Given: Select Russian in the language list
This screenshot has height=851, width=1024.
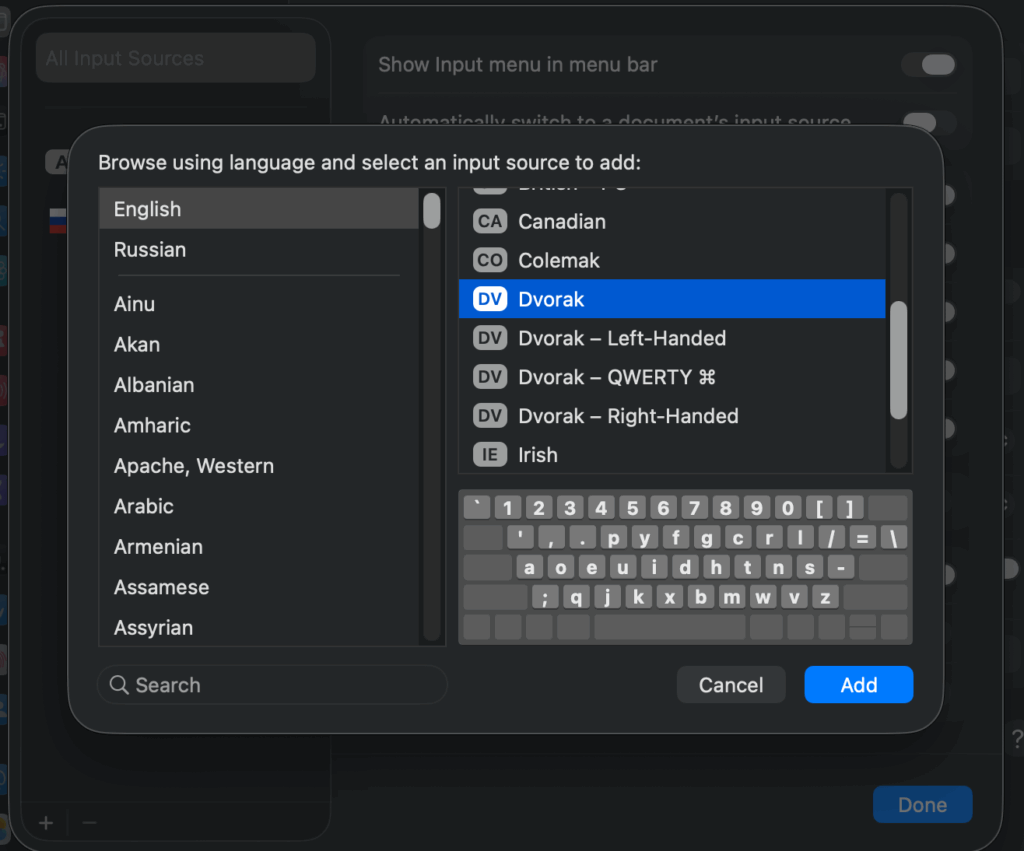Looking at the screenshot, I should (150, 250).
